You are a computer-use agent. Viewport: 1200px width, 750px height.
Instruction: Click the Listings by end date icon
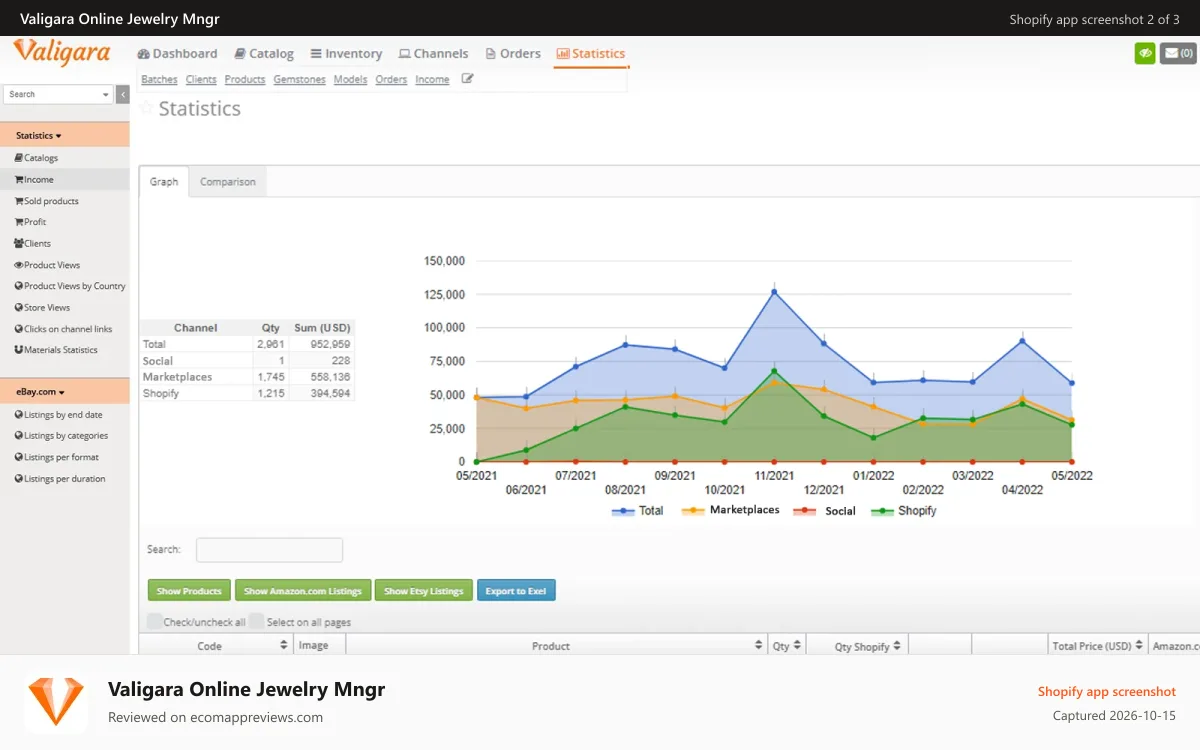(18, 415)
